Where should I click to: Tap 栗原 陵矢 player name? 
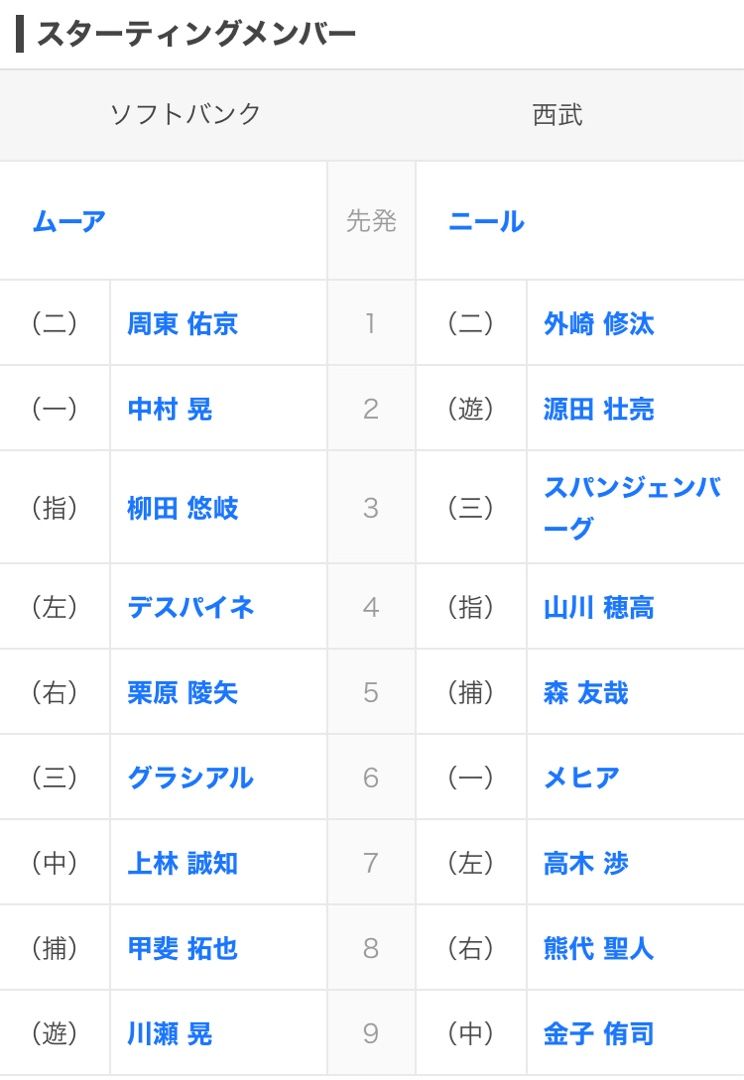tap(183, 692)
